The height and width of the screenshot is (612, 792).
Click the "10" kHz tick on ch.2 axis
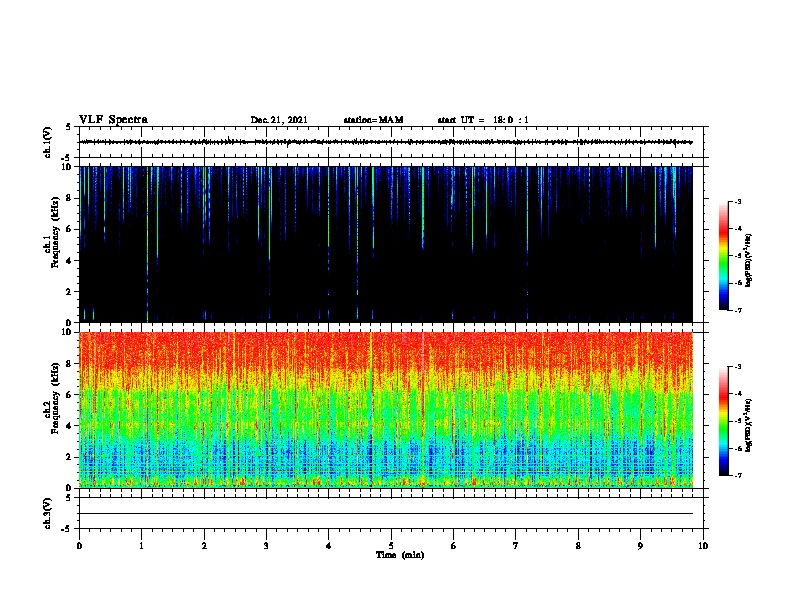point(68,332)
